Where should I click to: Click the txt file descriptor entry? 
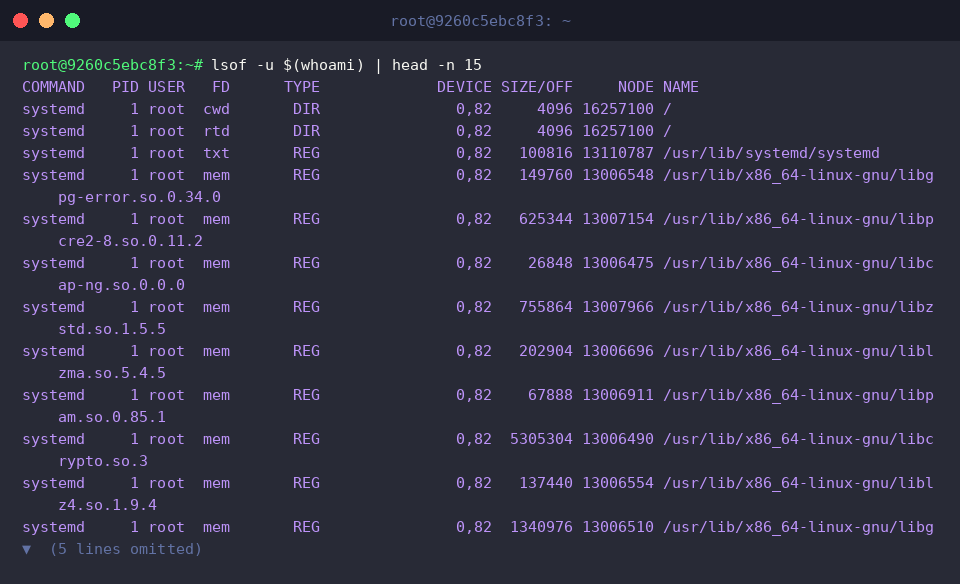click(x=217, y=153)
